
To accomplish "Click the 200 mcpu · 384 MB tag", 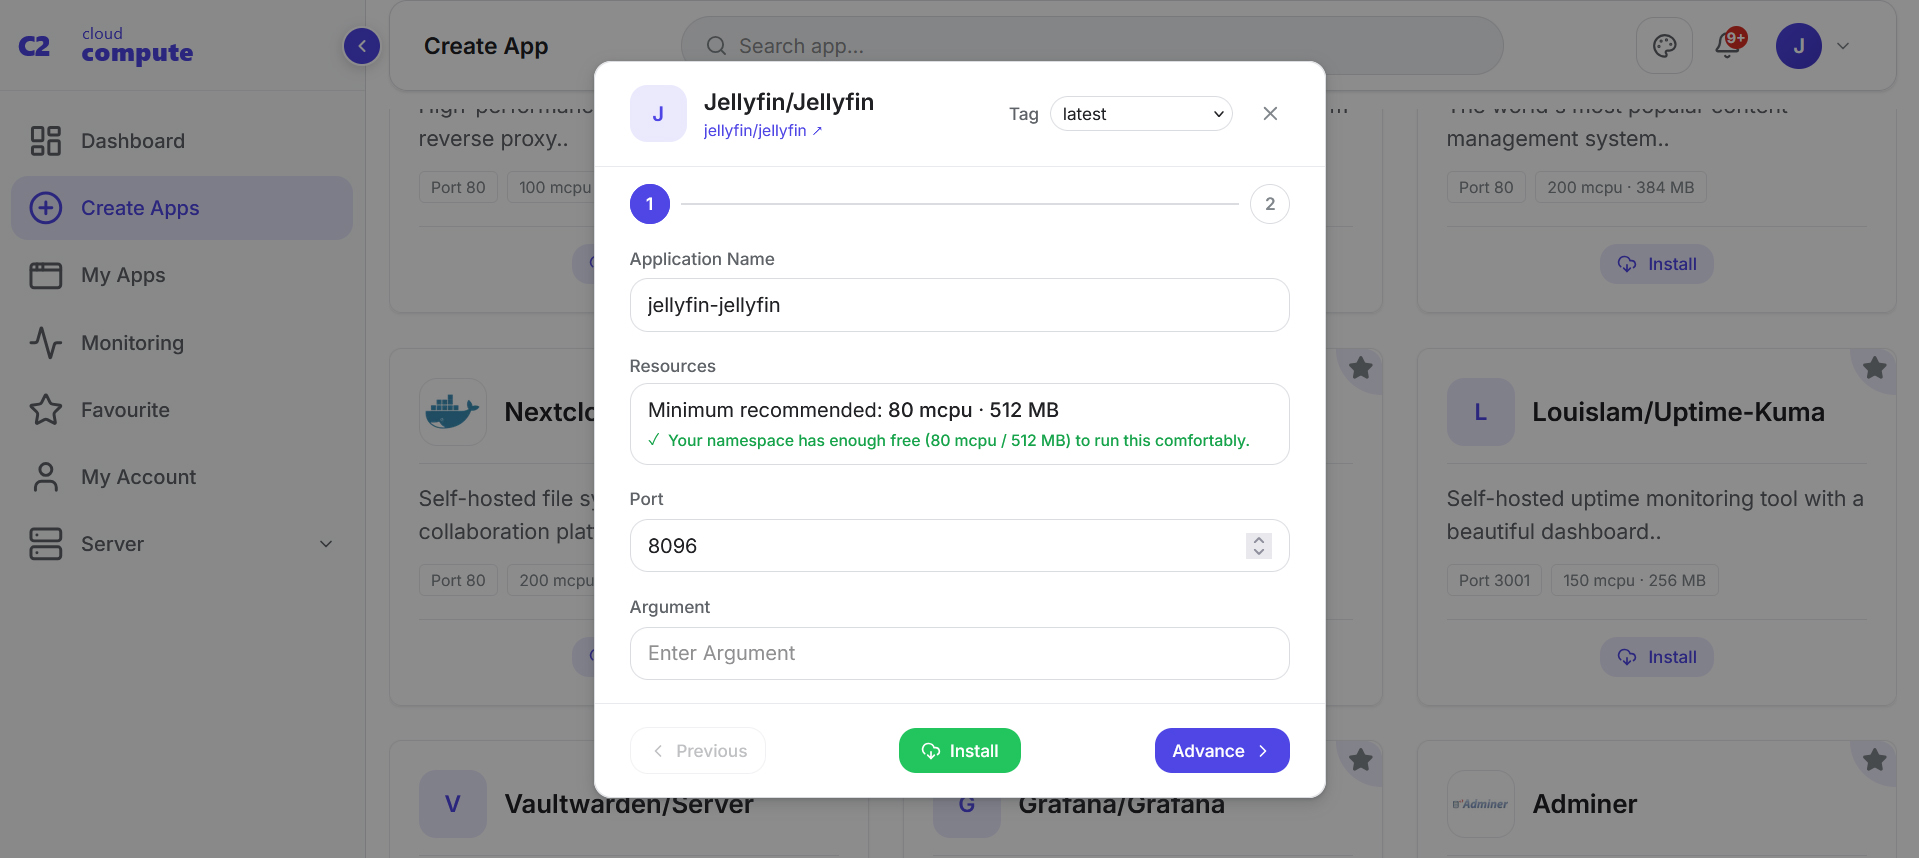I will click(1621, 187).
